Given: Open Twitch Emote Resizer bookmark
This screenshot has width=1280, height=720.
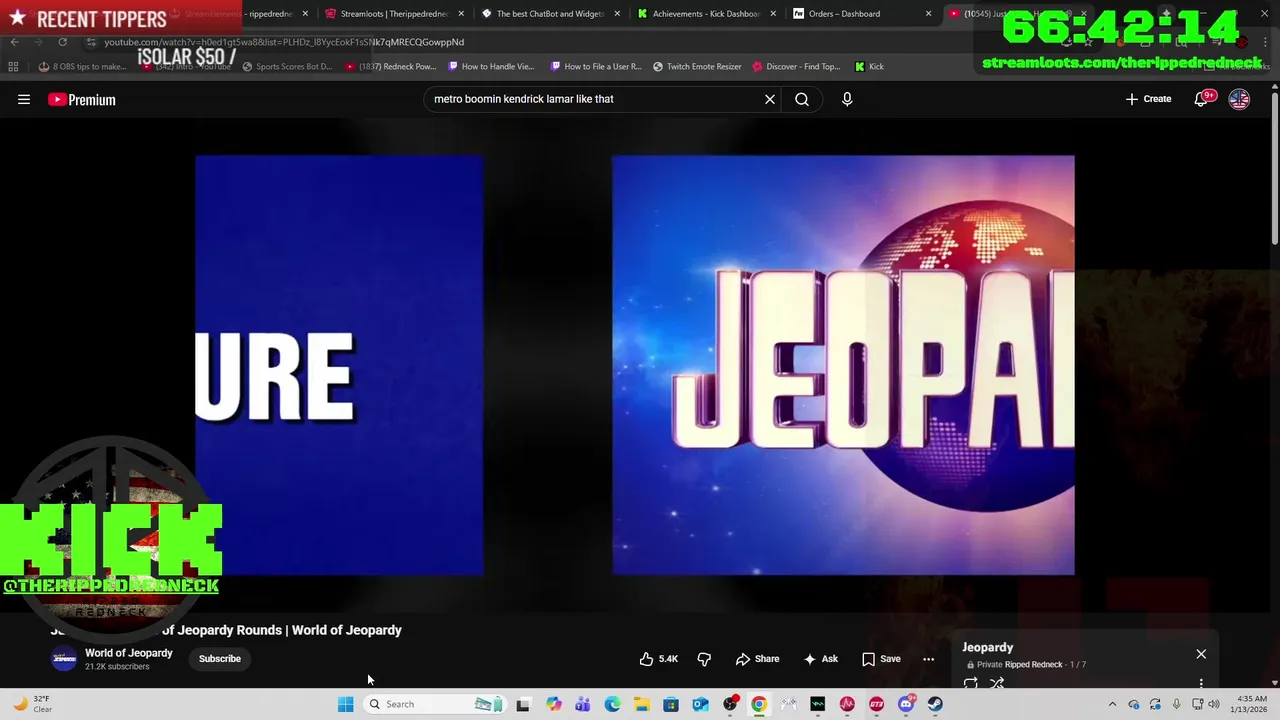Looking at the screenshot, I should coord(697,67).
